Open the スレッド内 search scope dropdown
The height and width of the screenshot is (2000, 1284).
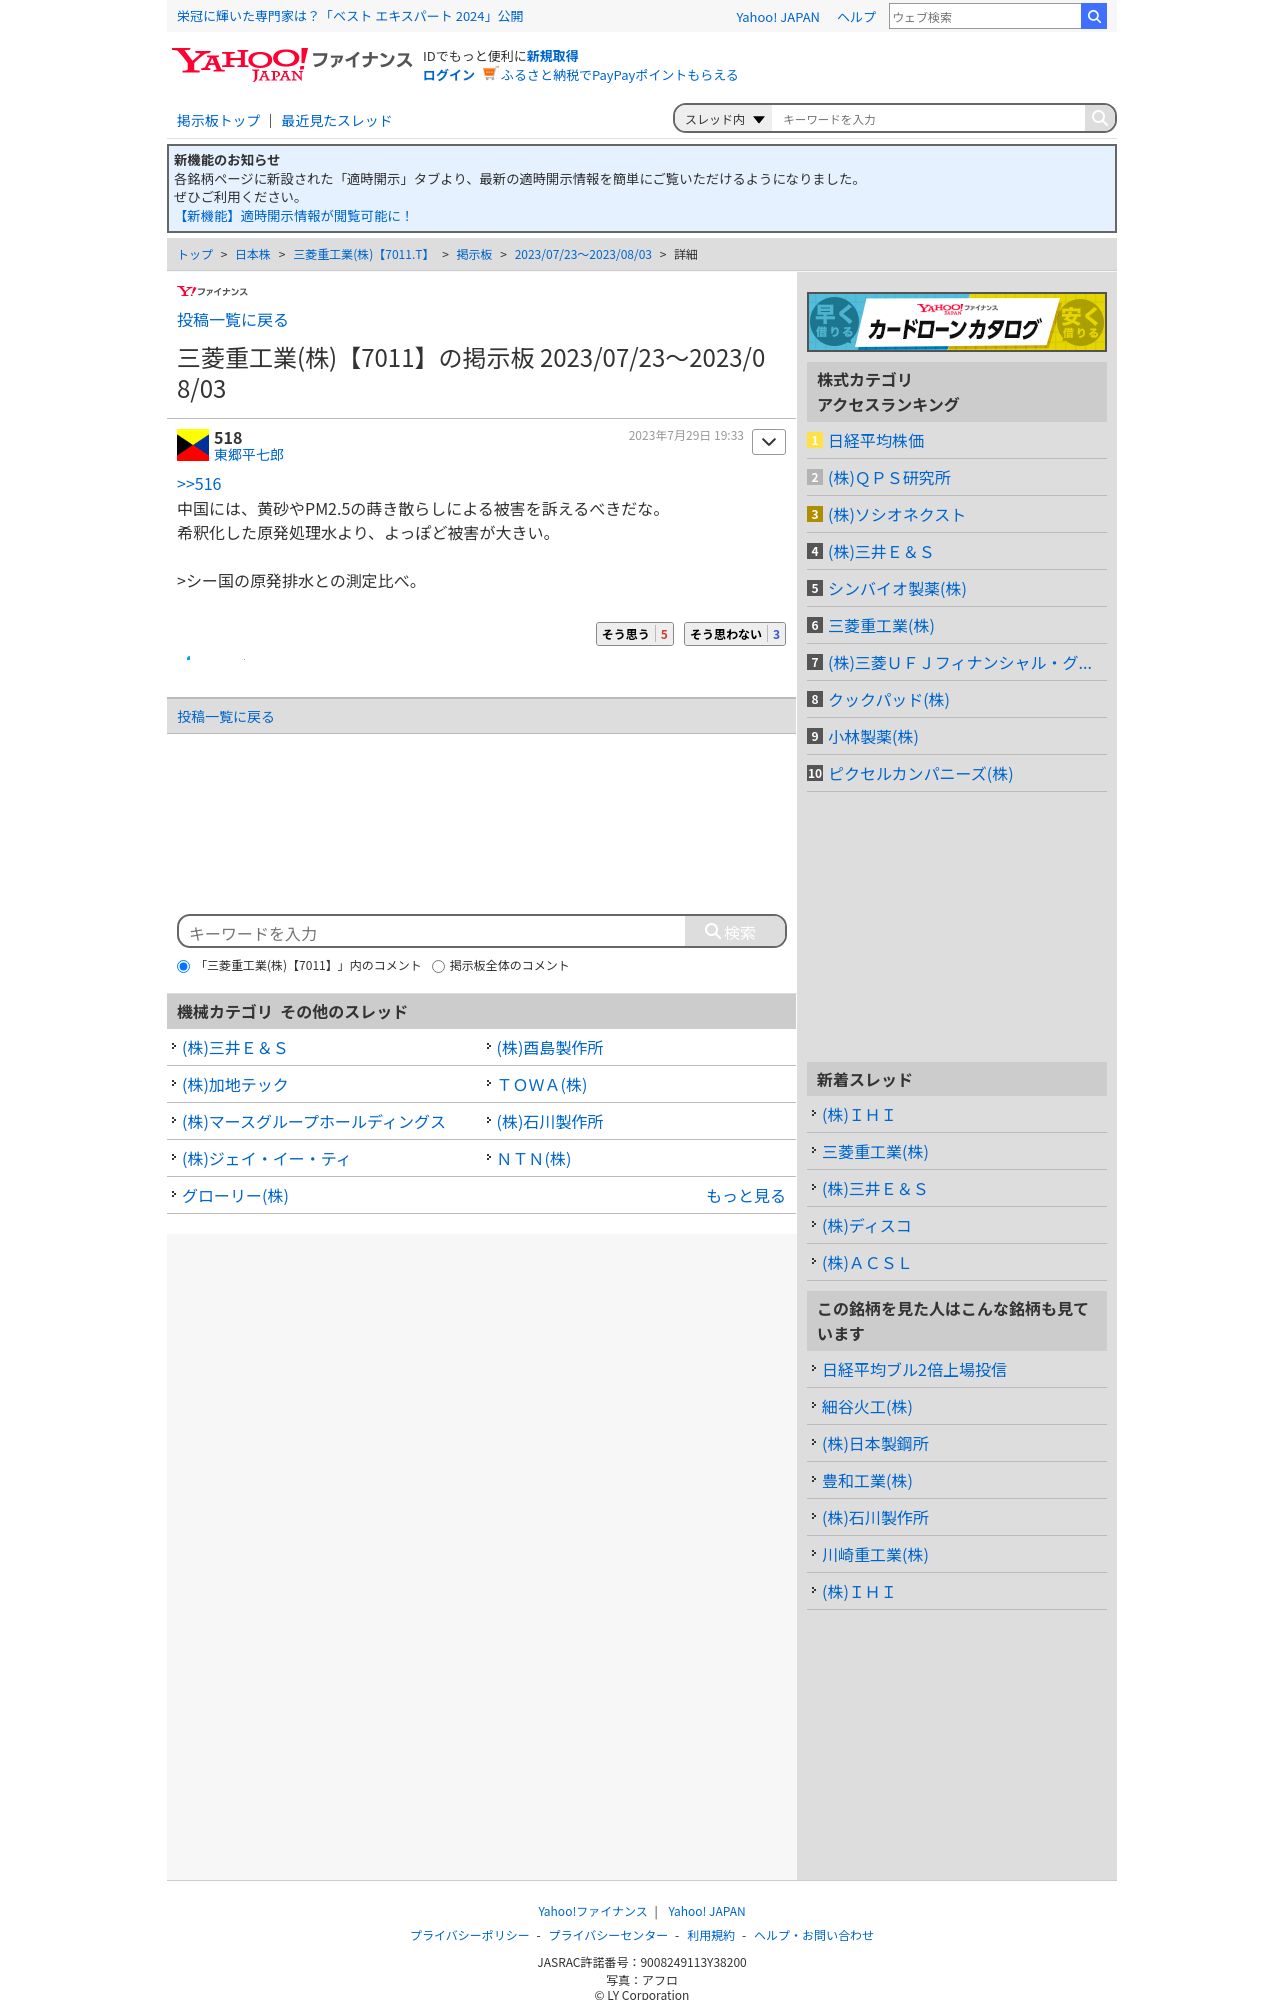[x=724, y=119]
